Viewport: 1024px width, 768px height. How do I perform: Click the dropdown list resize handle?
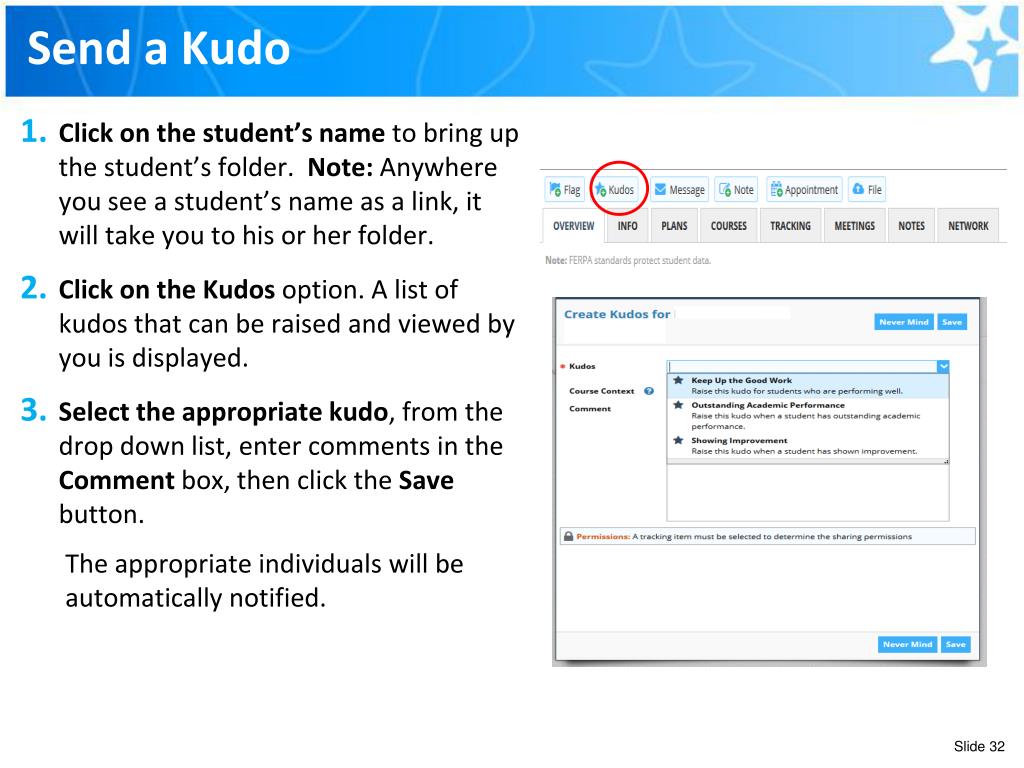tap(946, 462)
